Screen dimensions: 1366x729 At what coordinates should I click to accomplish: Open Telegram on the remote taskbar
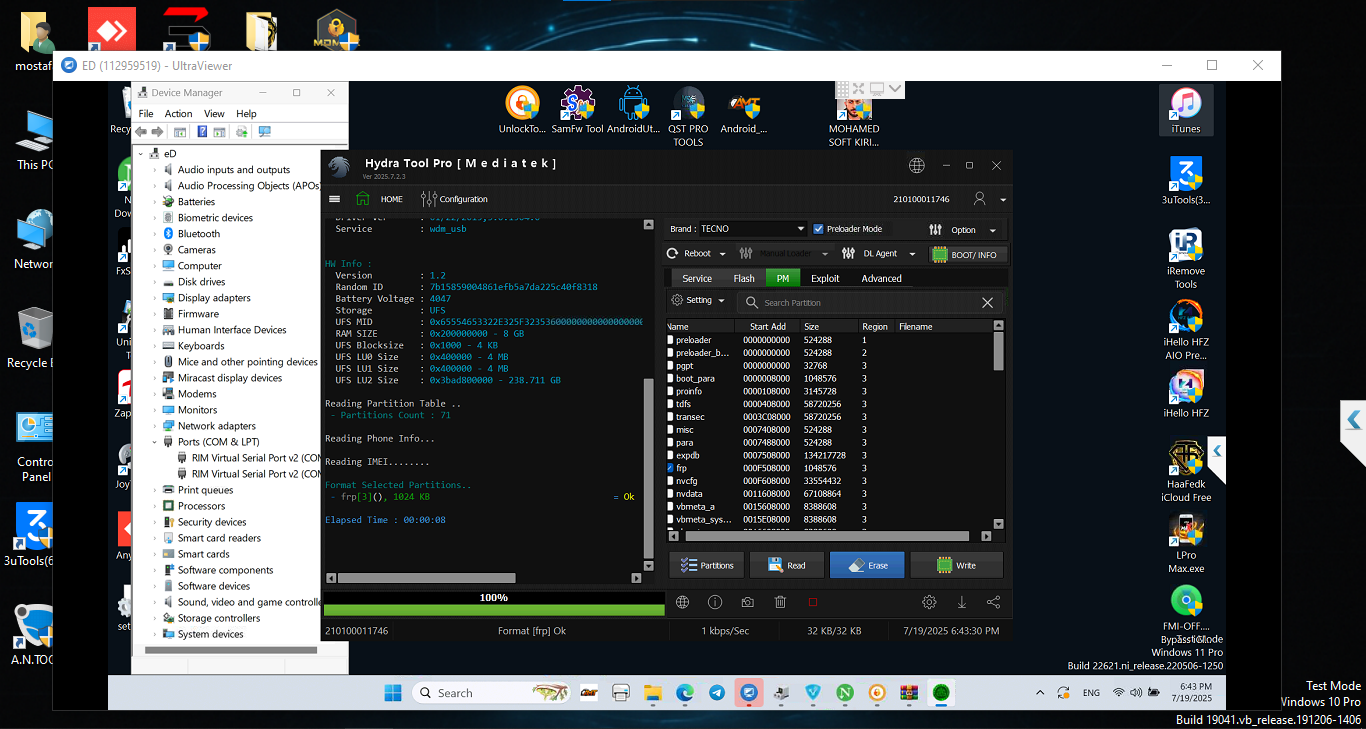click(717, 693)
